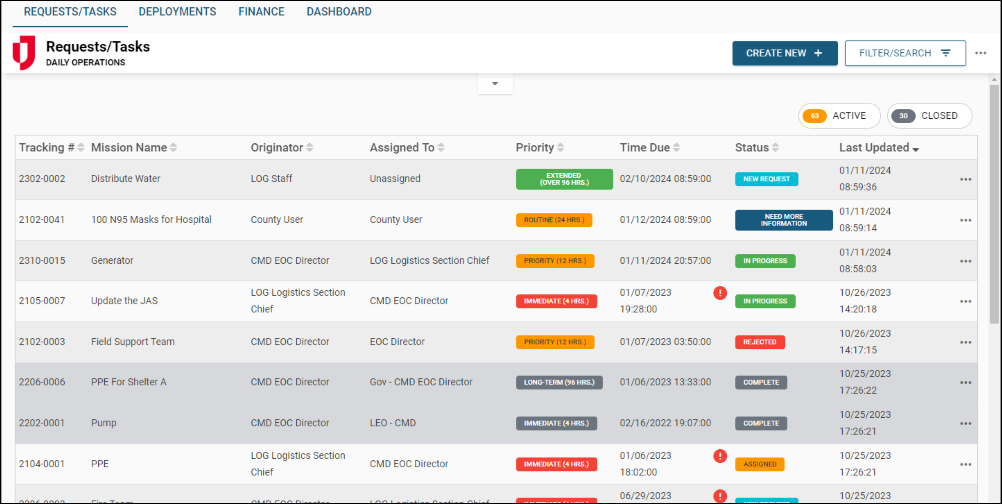The image size is (1002, 504).
Task: Expand the collapsed panel dropdown arrow
Action: [494, 84]
